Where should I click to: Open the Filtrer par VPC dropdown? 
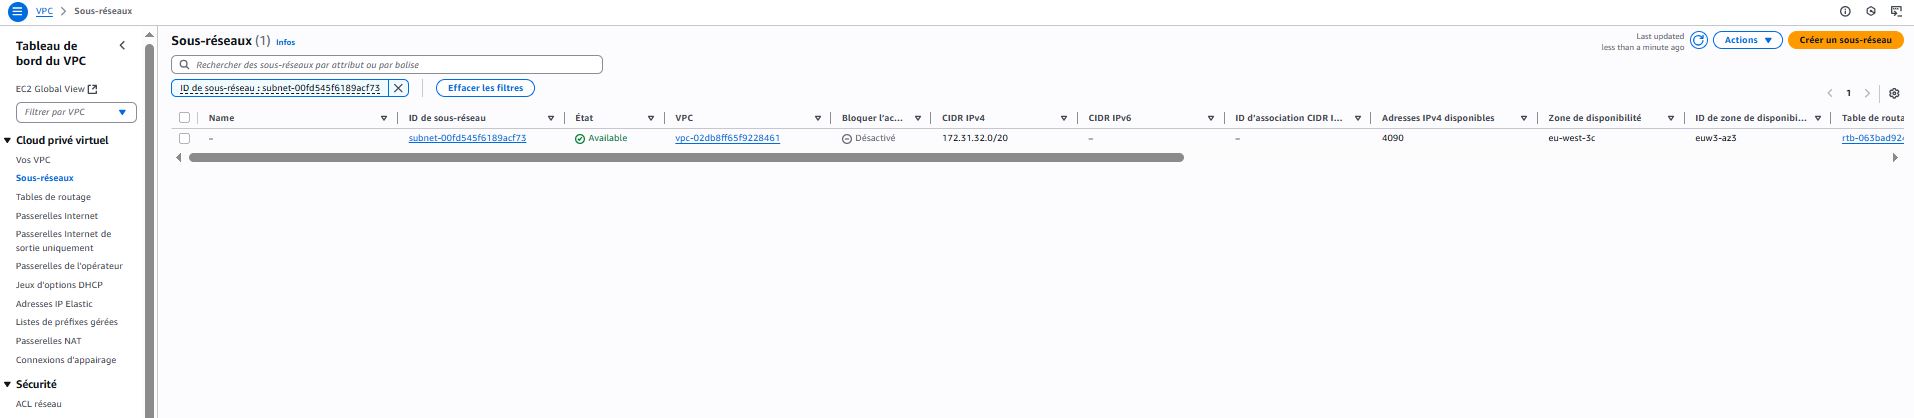[76, 112]
